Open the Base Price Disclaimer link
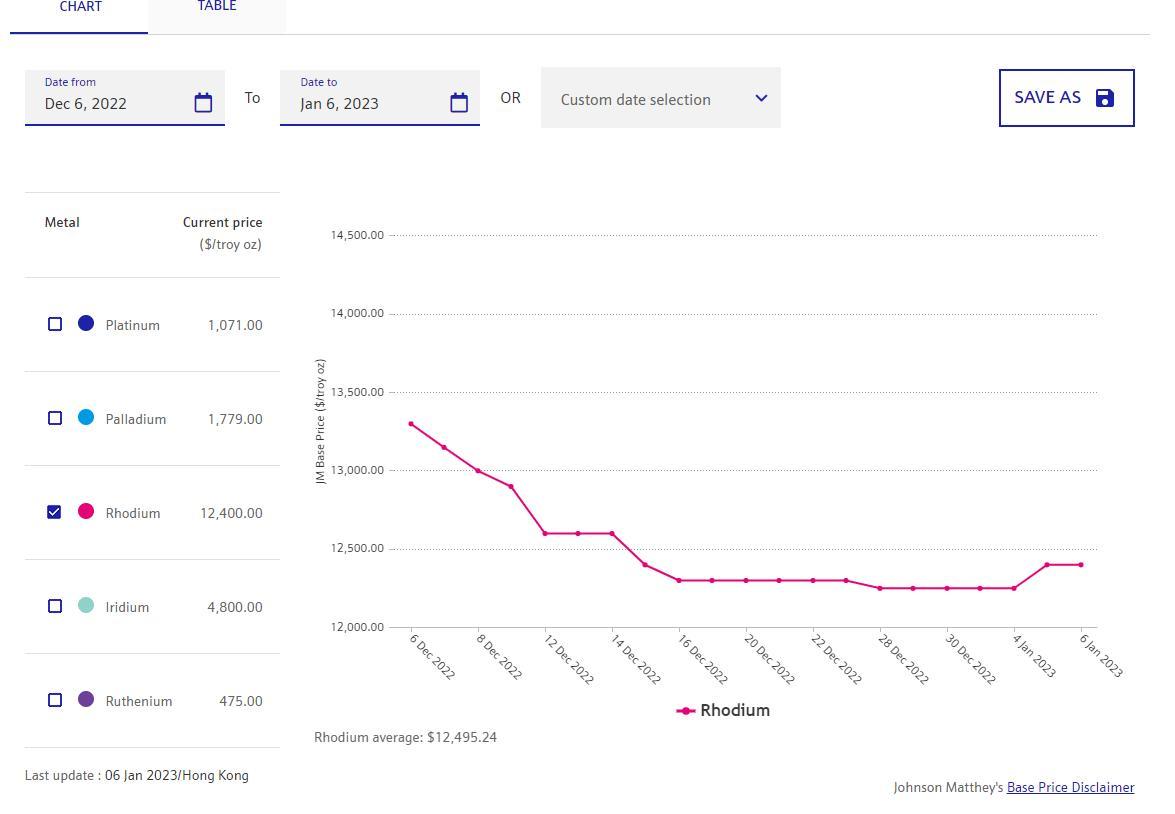Screen dimensions: 1175x814 [x=1070, y=788]
